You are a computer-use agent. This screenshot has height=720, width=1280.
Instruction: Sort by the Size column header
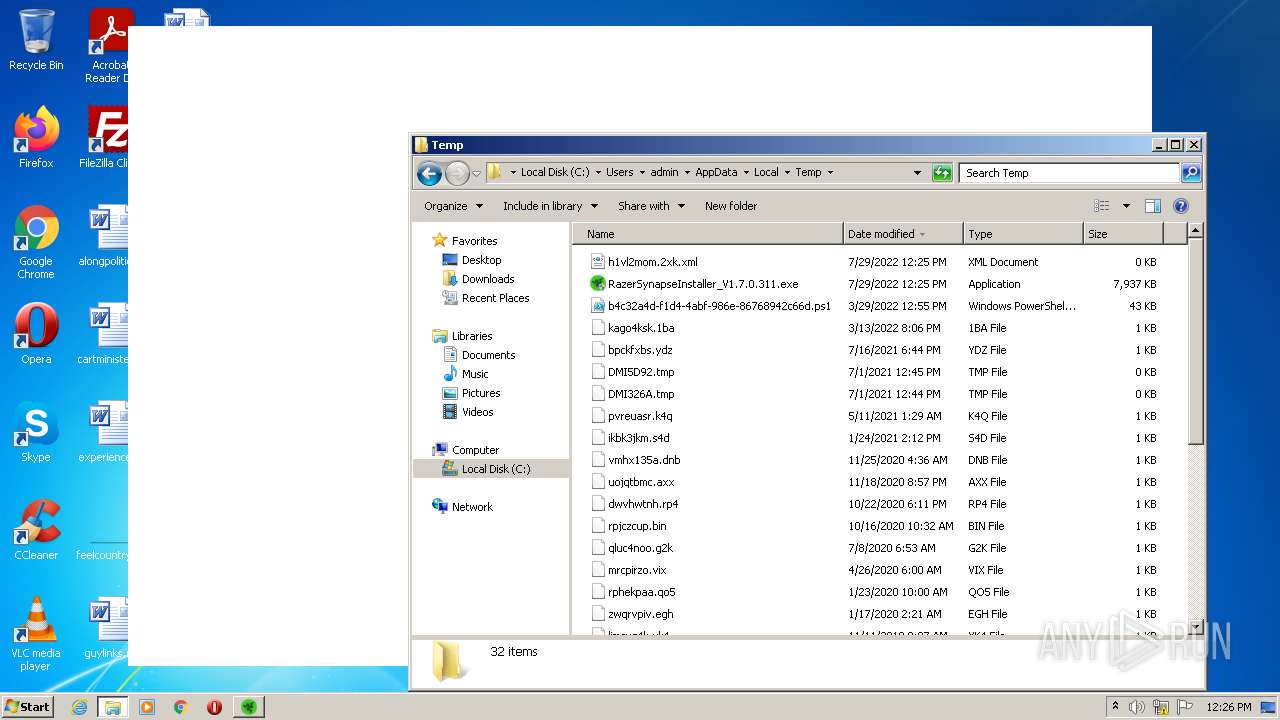tap(1124, 234)
